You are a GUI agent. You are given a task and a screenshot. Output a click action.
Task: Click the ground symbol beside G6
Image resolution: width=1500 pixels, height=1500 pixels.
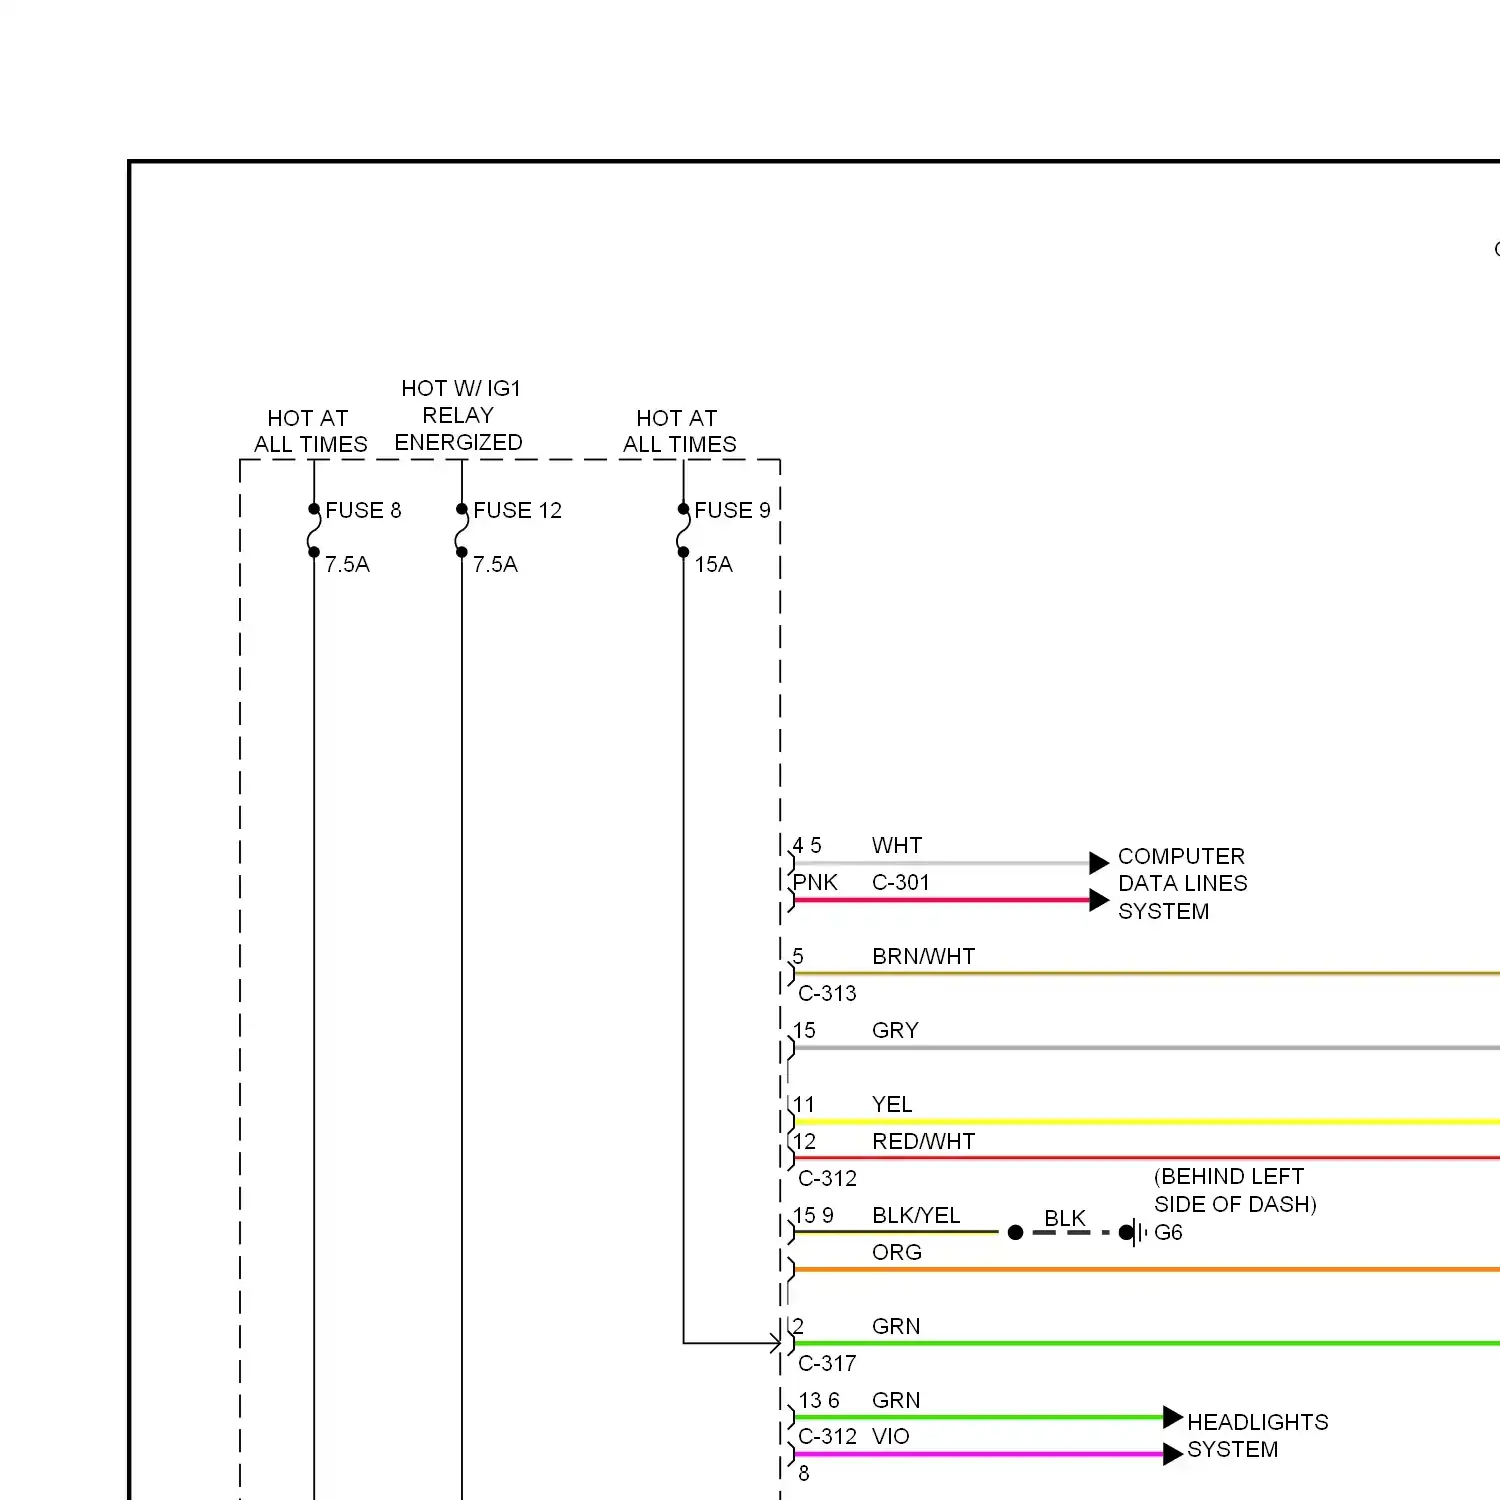tap(1134, 1232)
